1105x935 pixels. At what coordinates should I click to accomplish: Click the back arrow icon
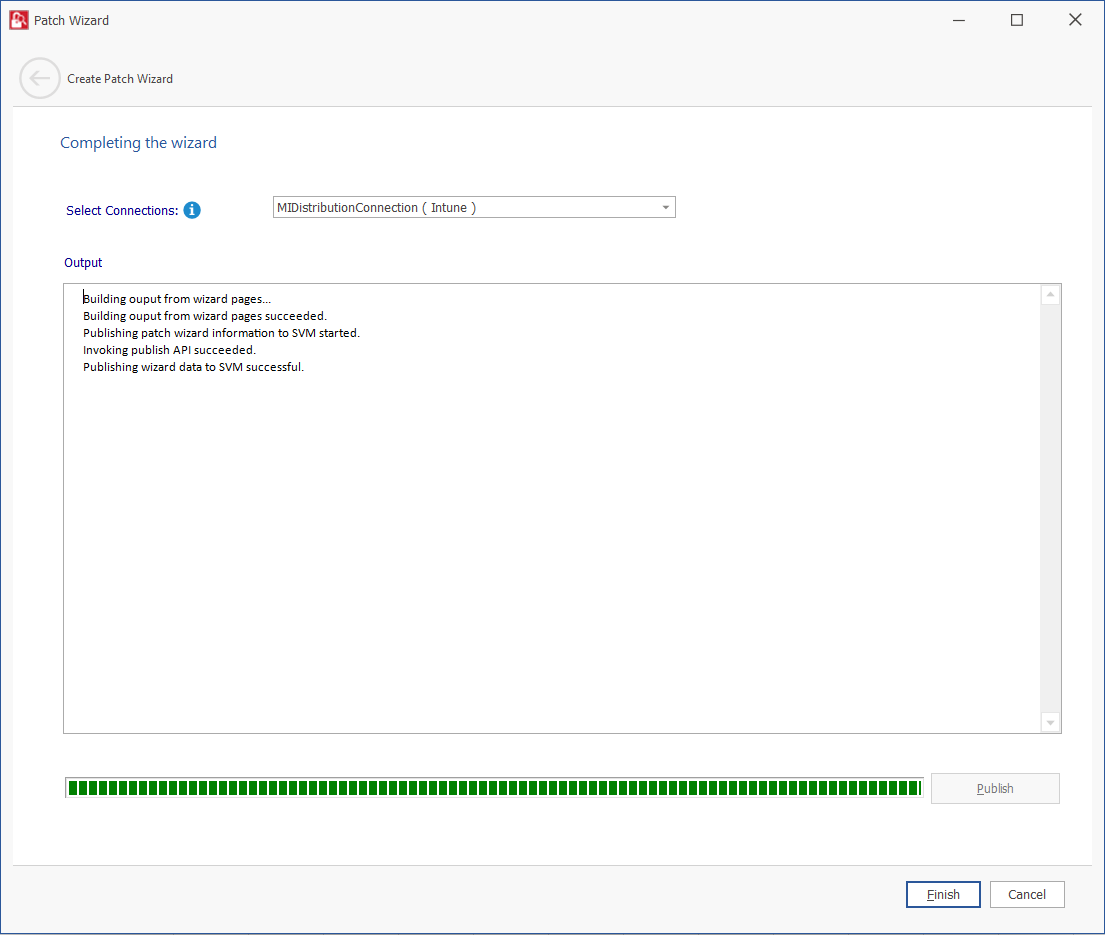40,79
